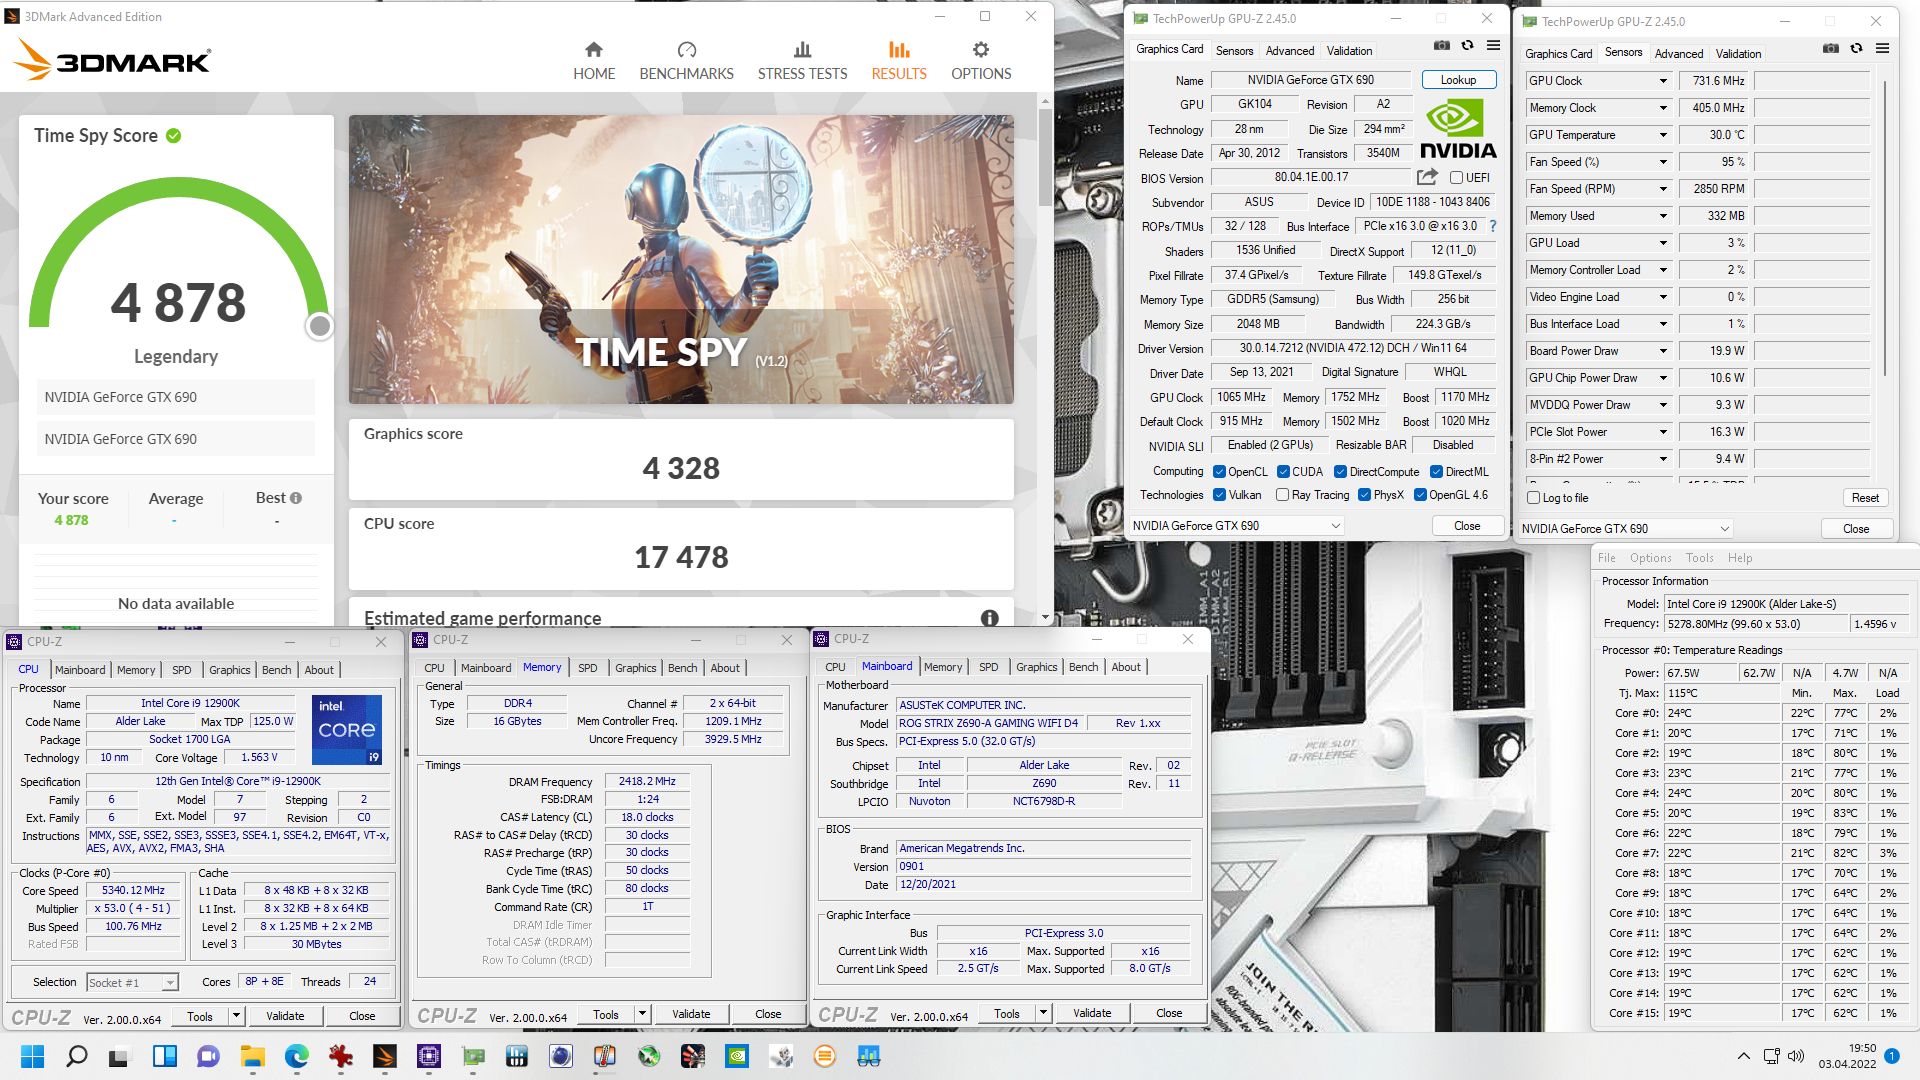Toggle the CUDA checkbox

click(x=1283, y=472)
